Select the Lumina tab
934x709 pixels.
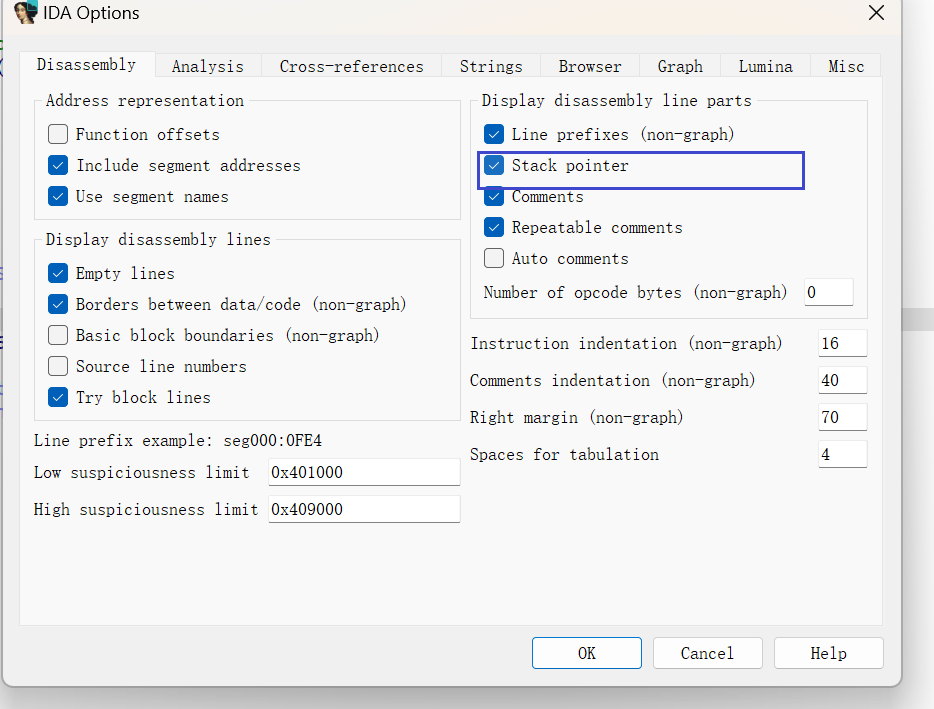[765, 66]
